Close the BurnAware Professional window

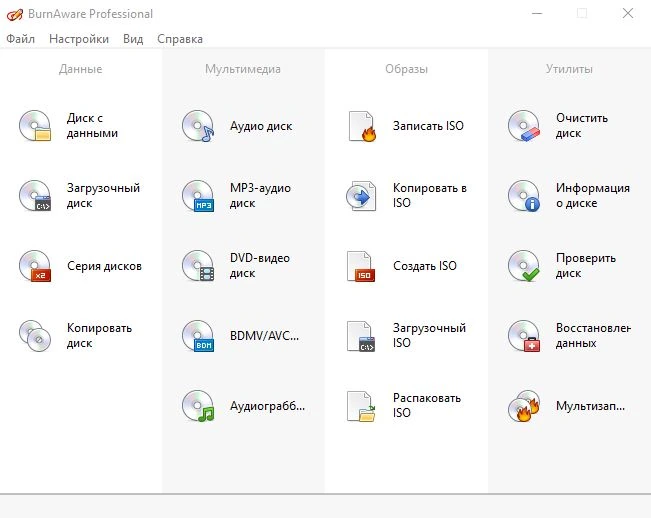[628, 14]
